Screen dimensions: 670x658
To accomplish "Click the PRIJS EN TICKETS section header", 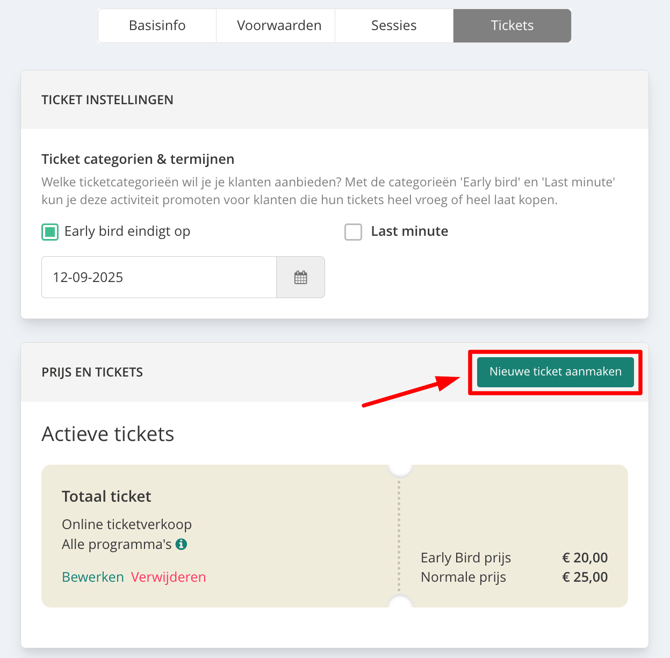I will tap(92, 372).
